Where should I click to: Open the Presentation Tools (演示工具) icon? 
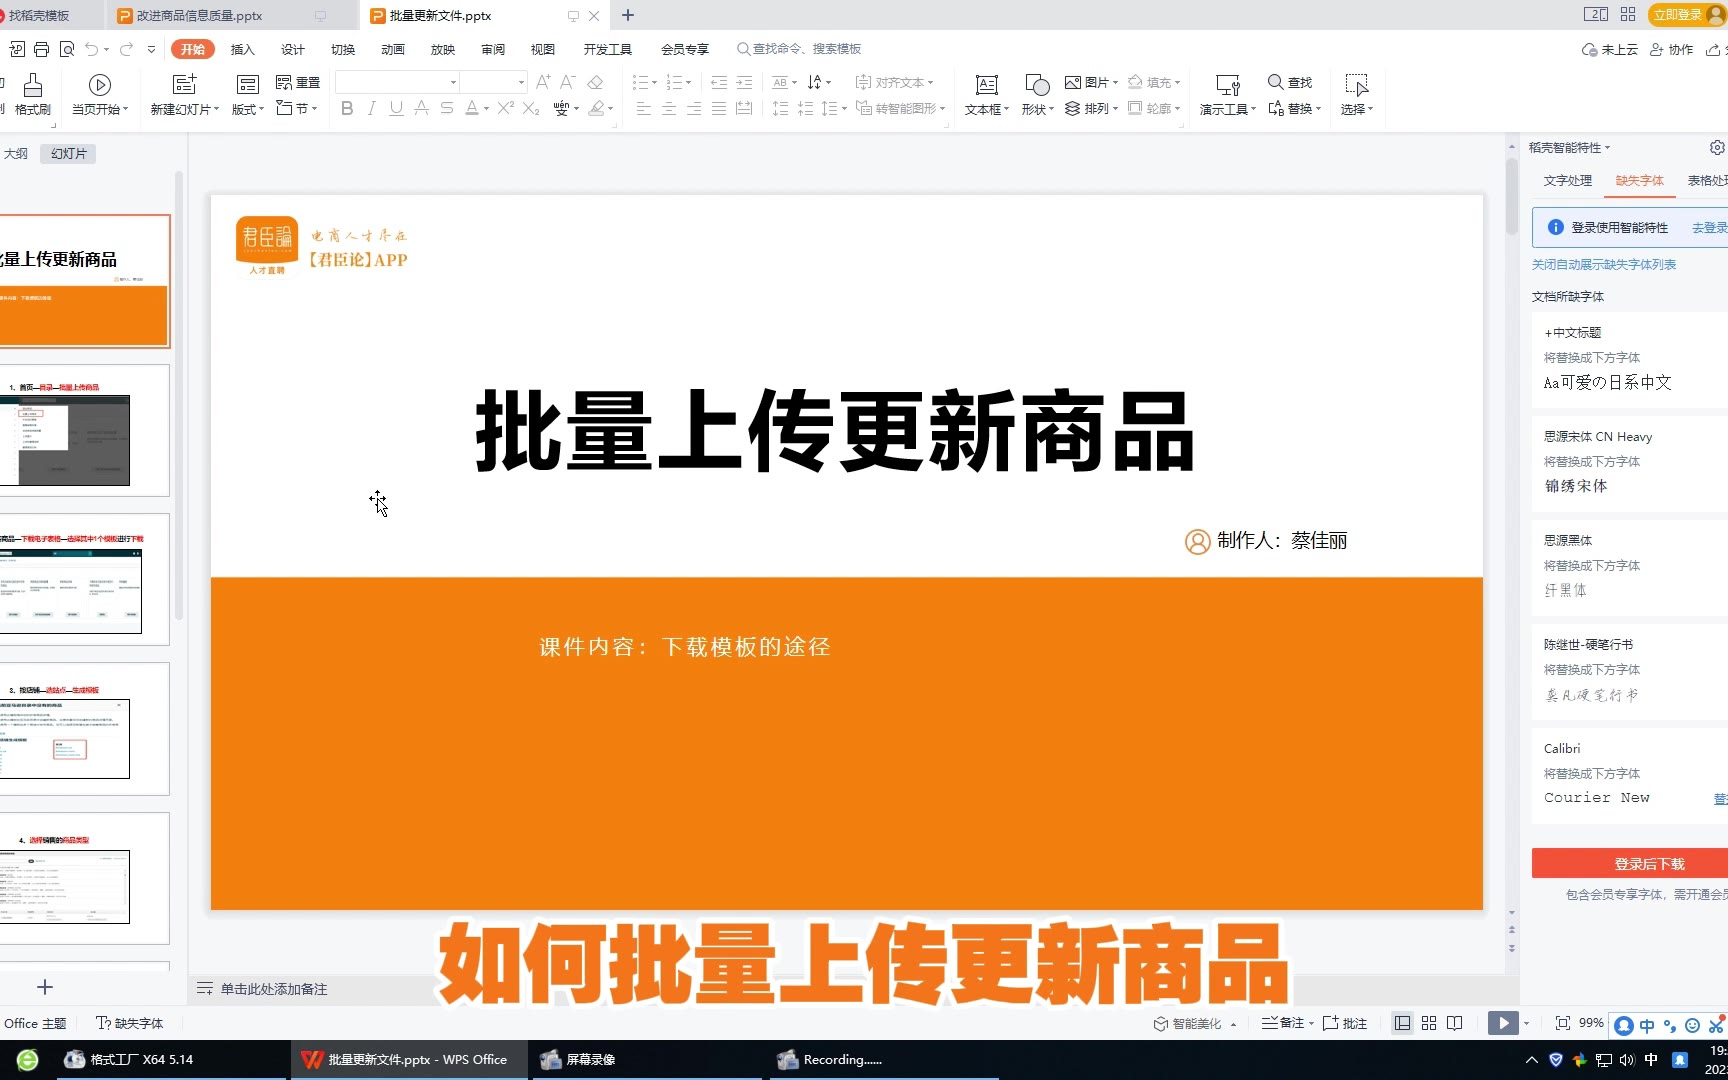pyautogui.click(x=1227, y=85)
